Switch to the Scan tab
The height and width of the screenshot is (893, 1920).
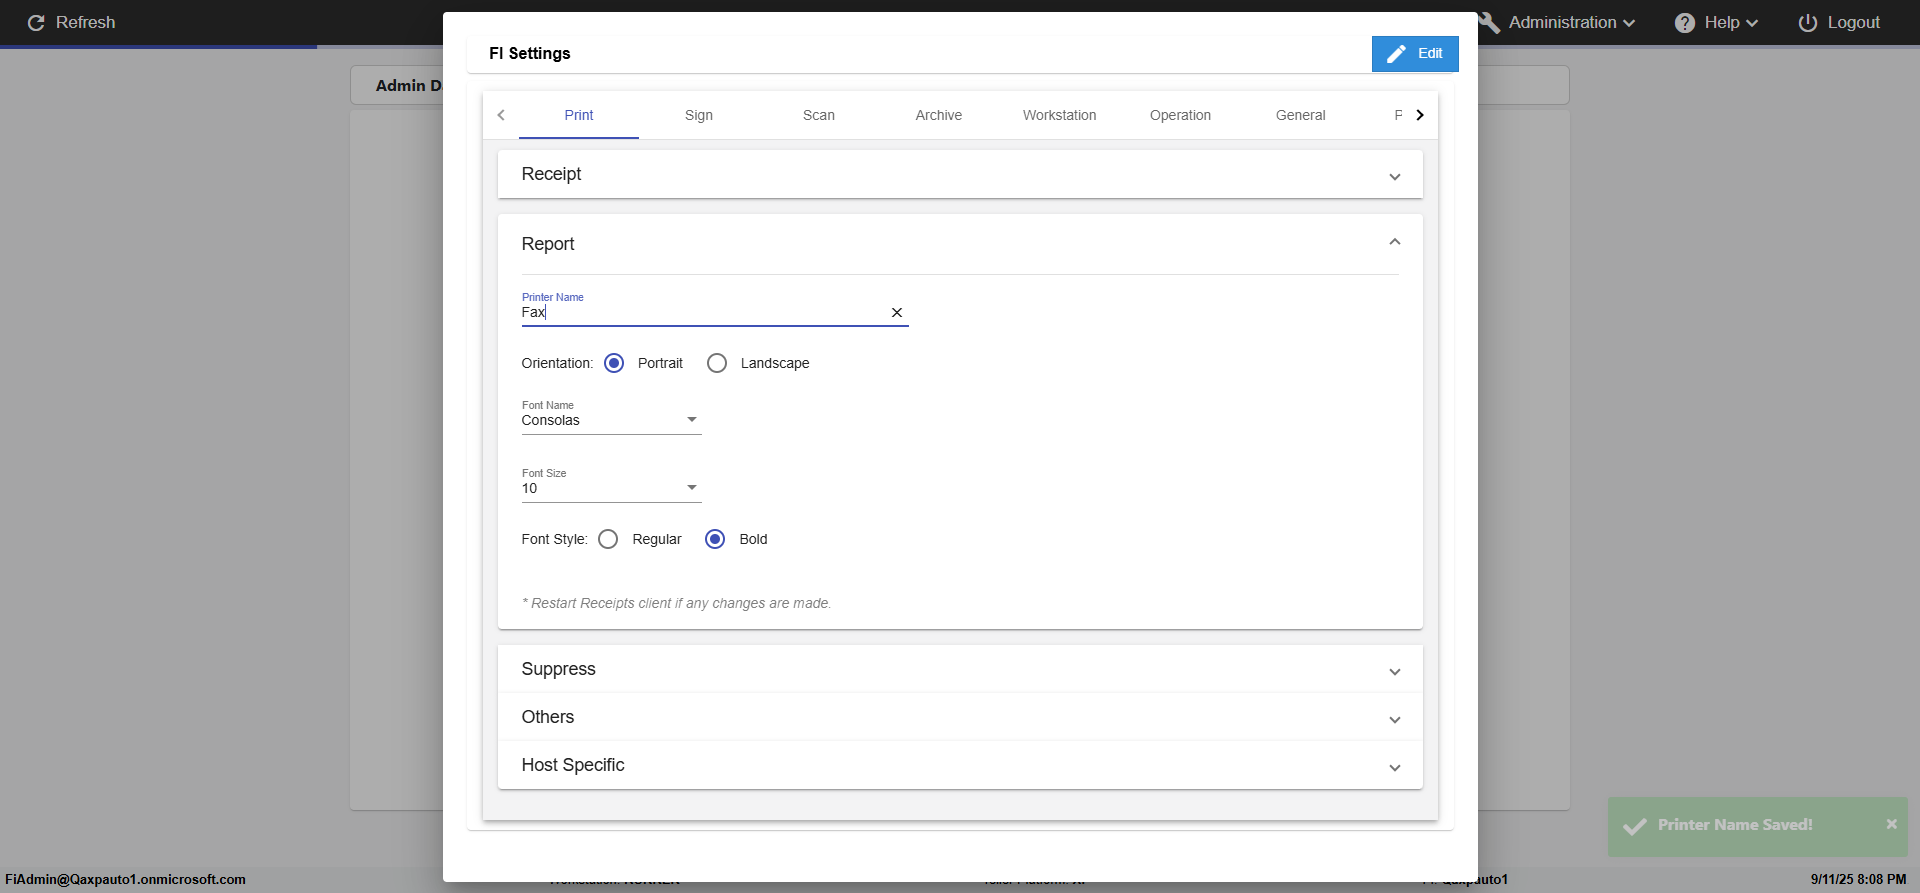(x=818, y=115)
